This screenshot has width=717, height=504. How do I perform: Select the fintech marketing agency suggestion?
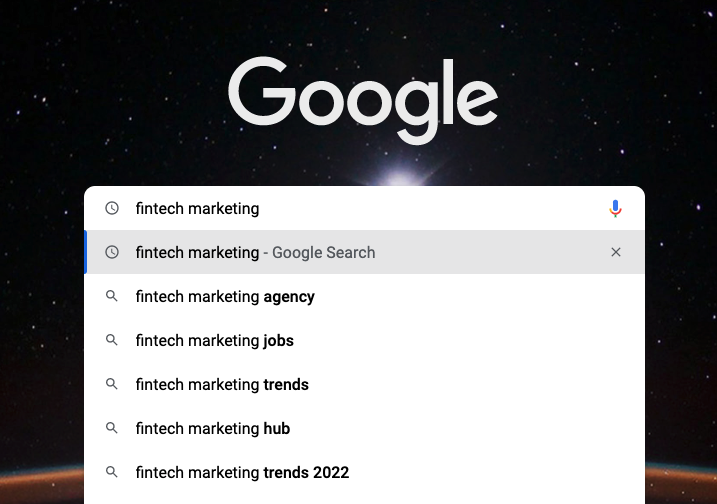(x=364, y=296)
